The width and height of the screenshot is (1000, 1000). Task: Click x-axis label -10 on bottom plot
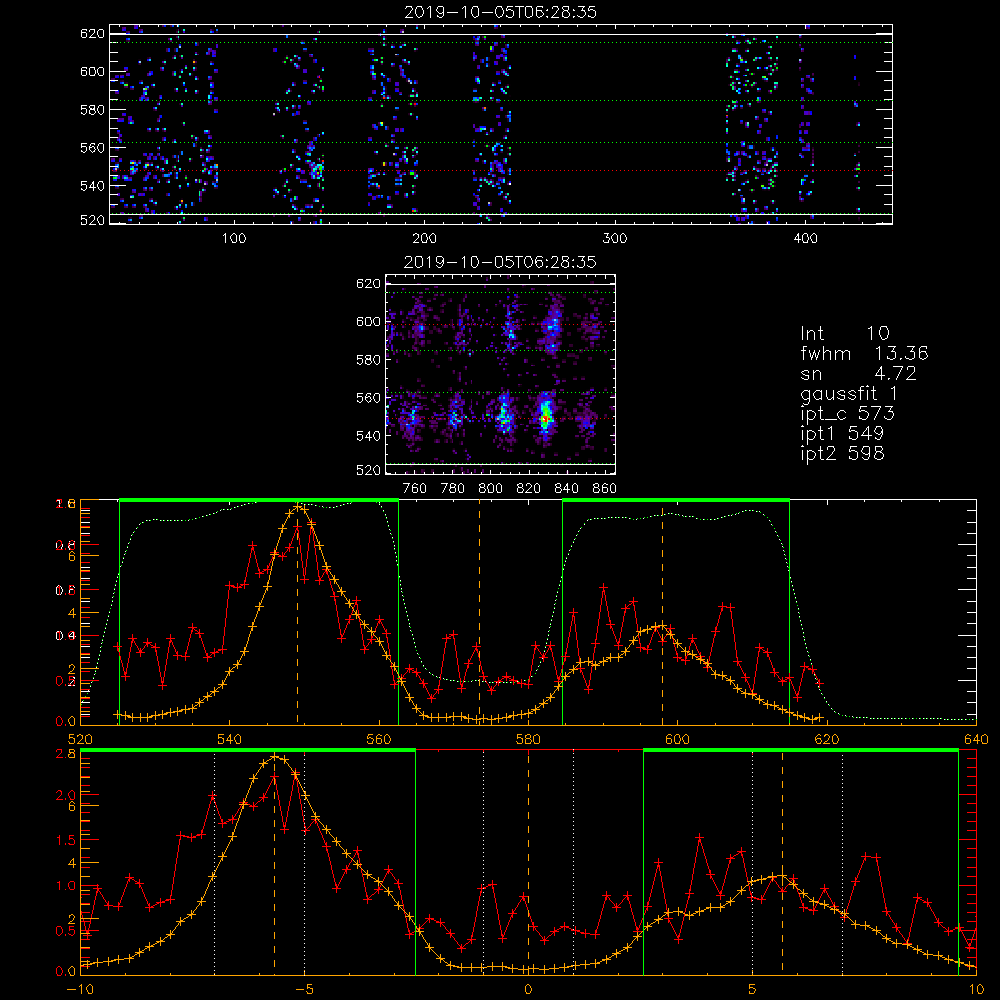click(80, 990)
